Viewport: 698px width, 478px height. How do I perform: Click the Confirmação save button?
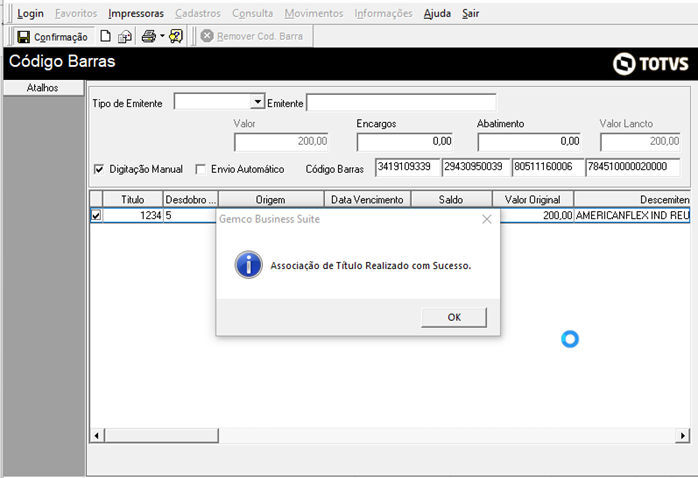coord(53,36)
